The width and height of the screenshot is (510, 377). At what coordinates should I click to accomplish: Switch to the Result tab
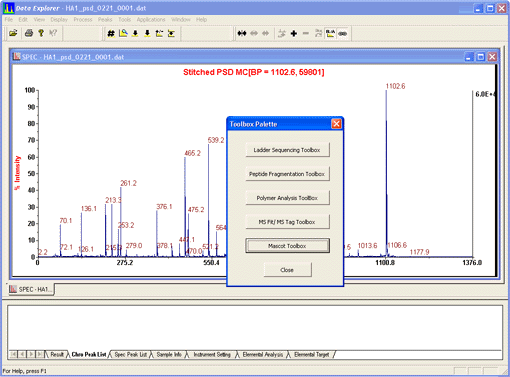coord(57,354)
